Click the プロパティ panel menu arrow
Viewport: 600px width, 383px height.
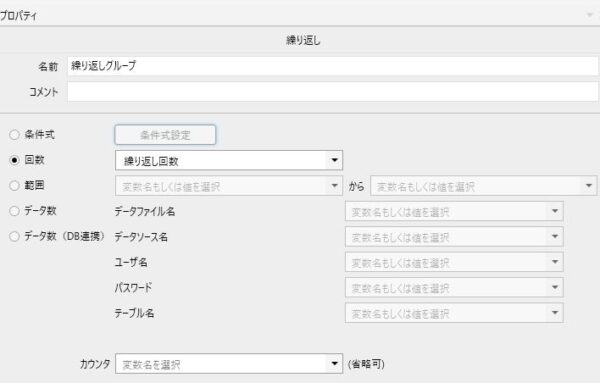590,15
